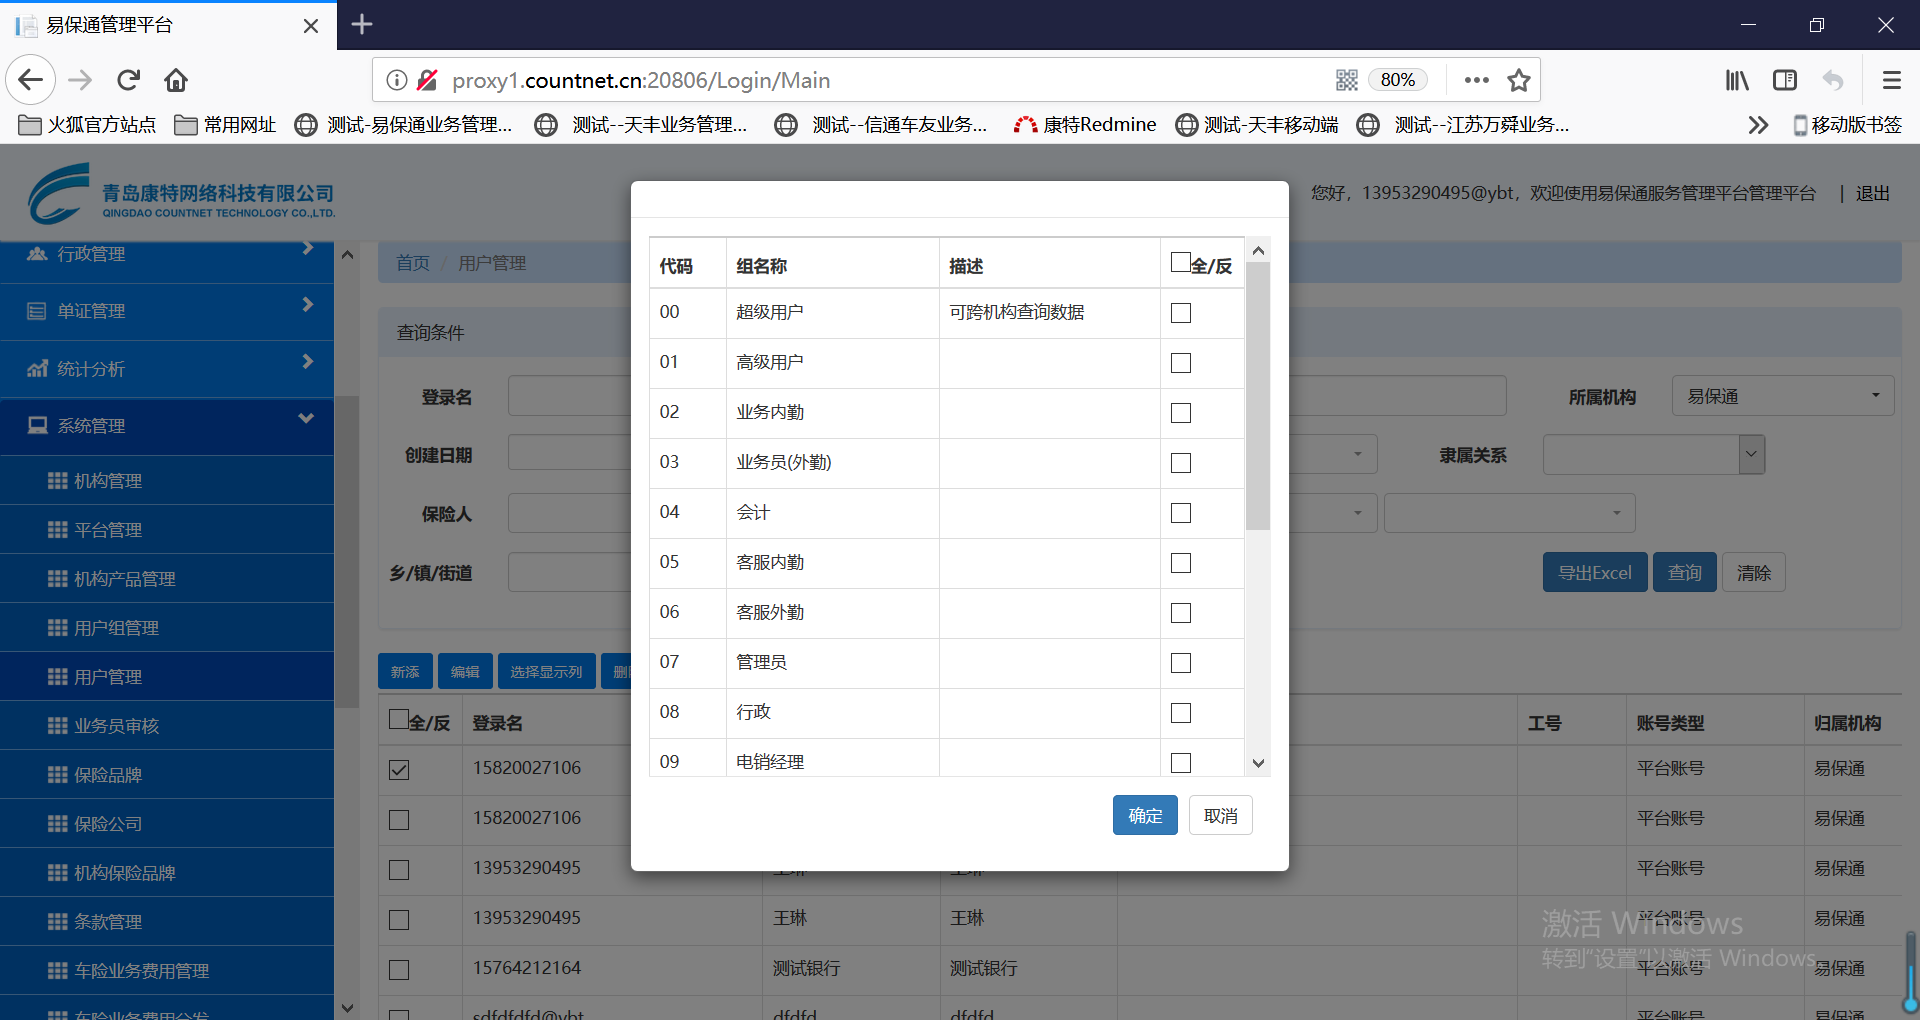Open 机构管理 in the sidebar
The height and width of the screenshot is (1020, 1920).
pos(108,481)
